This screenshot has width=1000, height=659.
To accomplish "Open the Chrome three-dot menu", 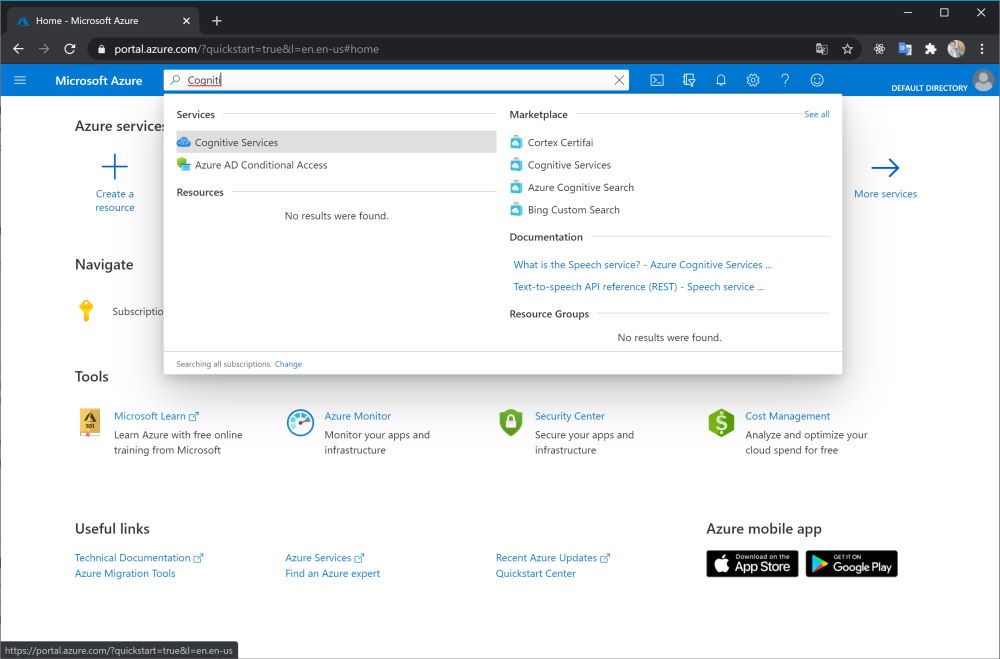I will [x=982, y=49].
